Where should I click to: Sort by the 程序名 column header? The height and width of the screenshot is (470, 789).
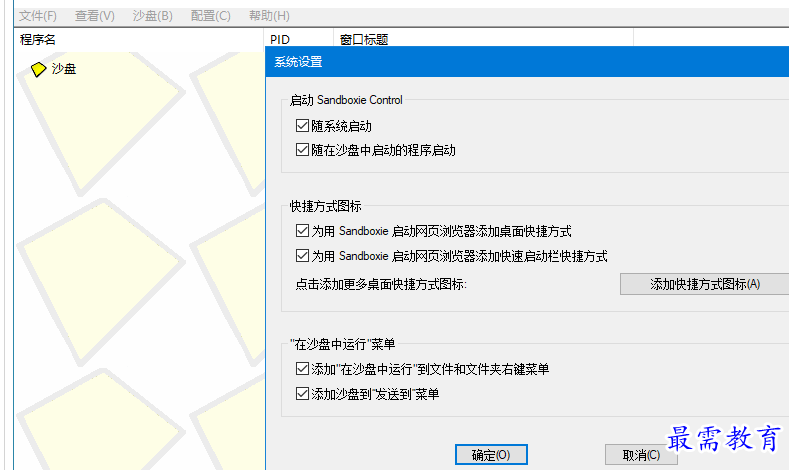[139, 39]
